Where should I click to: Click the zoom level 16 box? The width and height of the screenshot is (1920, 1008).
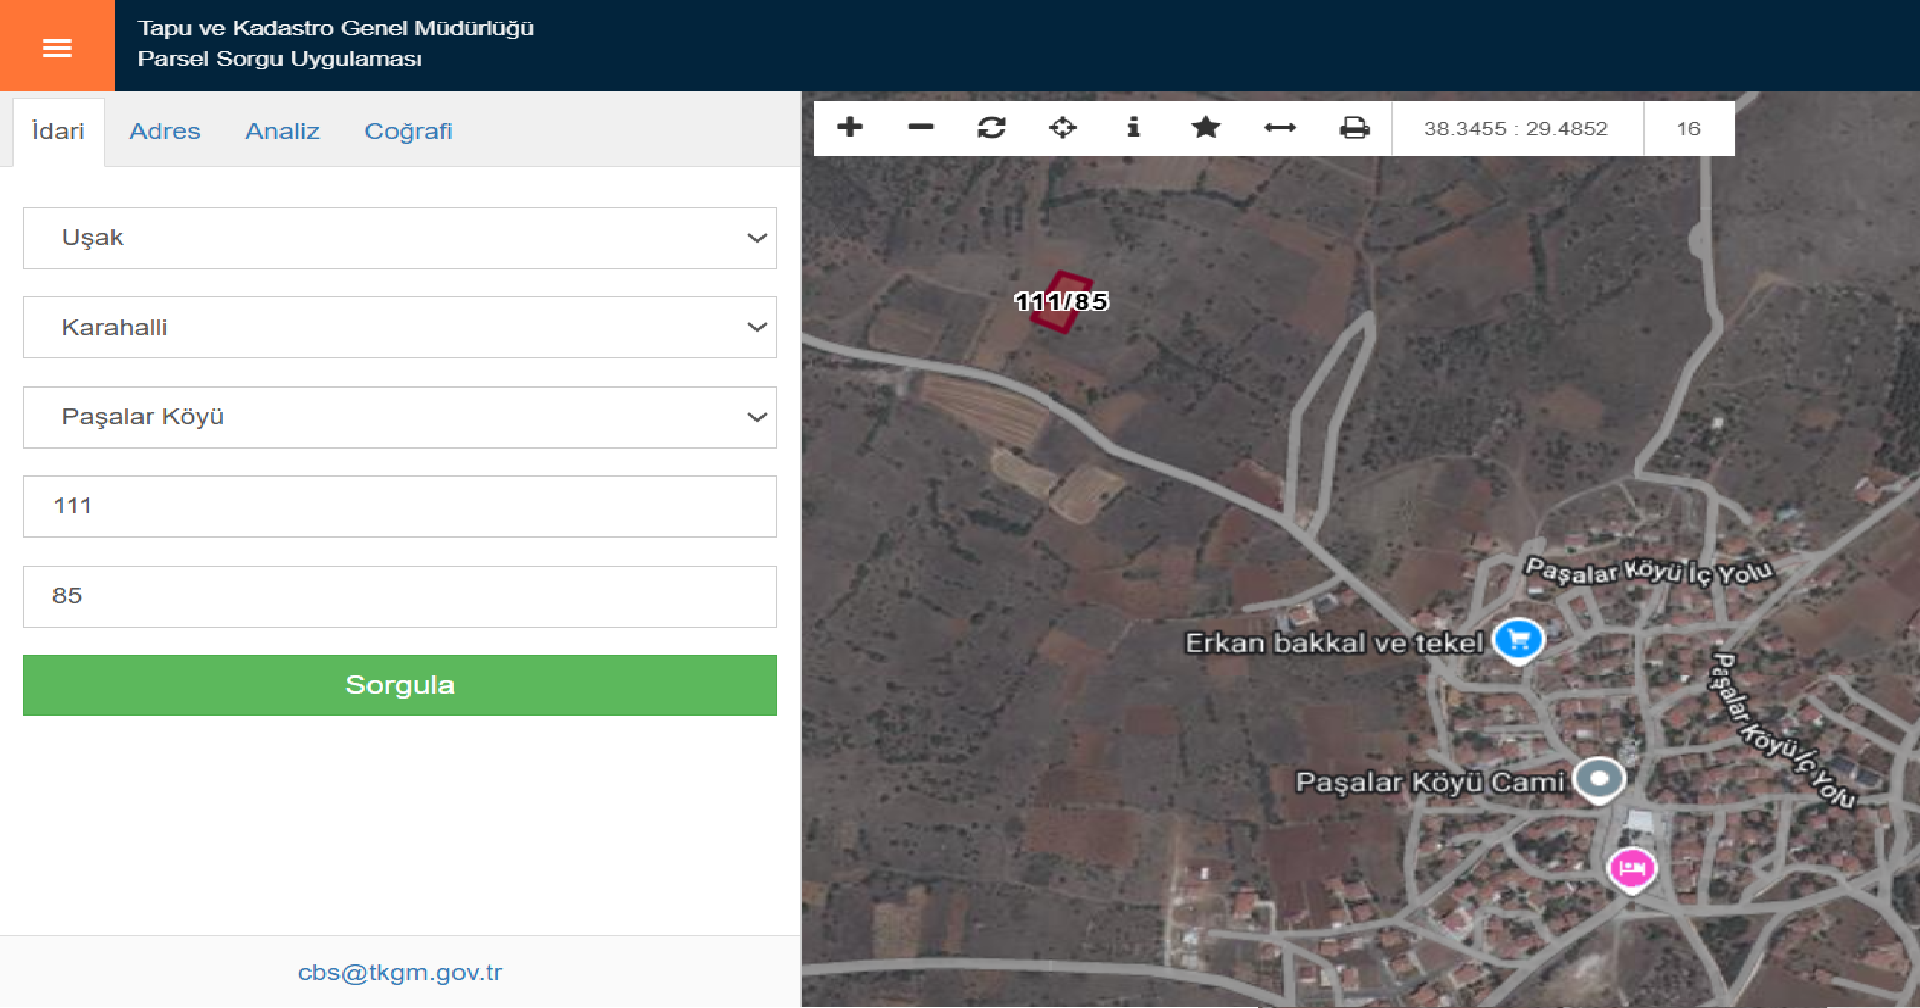coord(1689,128)
